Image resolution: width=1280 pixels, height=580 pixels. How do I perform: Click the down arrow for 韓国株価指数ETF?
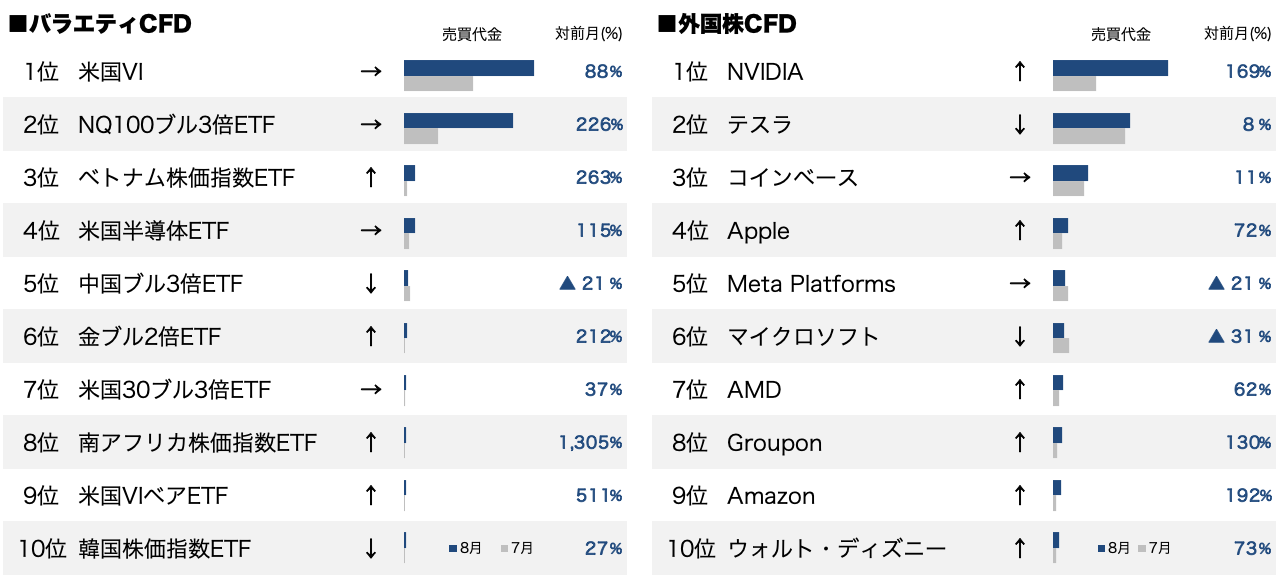370,549
